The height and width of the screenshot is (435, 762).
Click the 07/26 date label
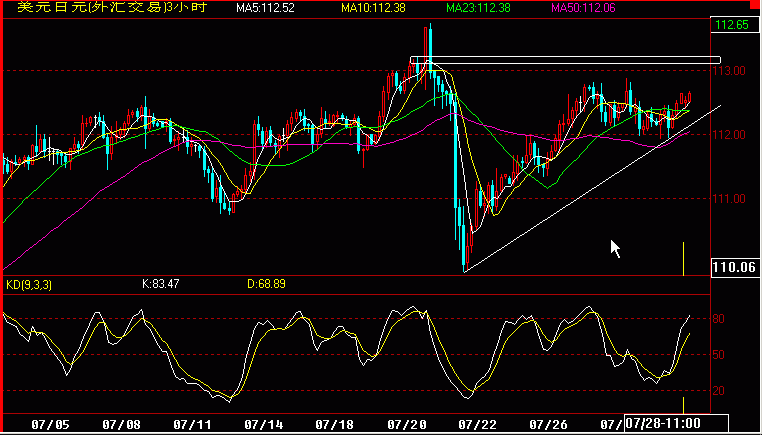(x=549, y=425)
